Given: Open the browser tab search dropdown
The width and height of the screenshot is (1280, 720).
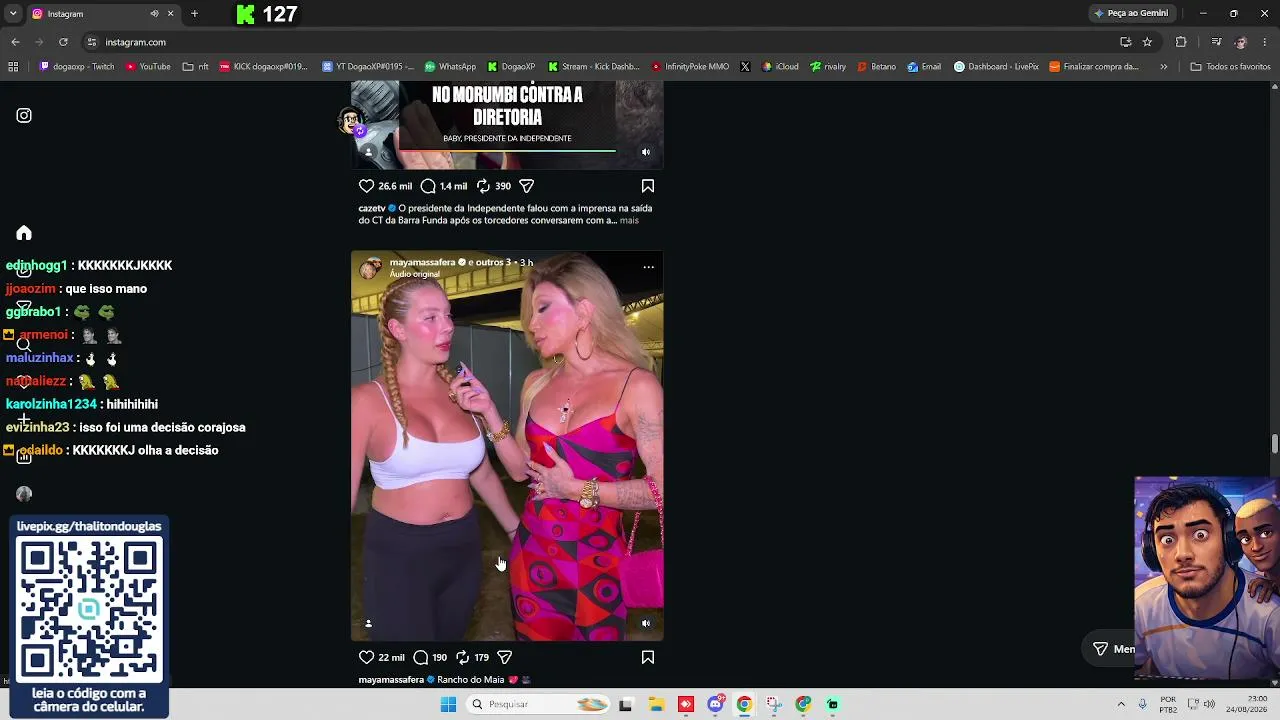Looking at the screenshot, I should click(13, 13).
